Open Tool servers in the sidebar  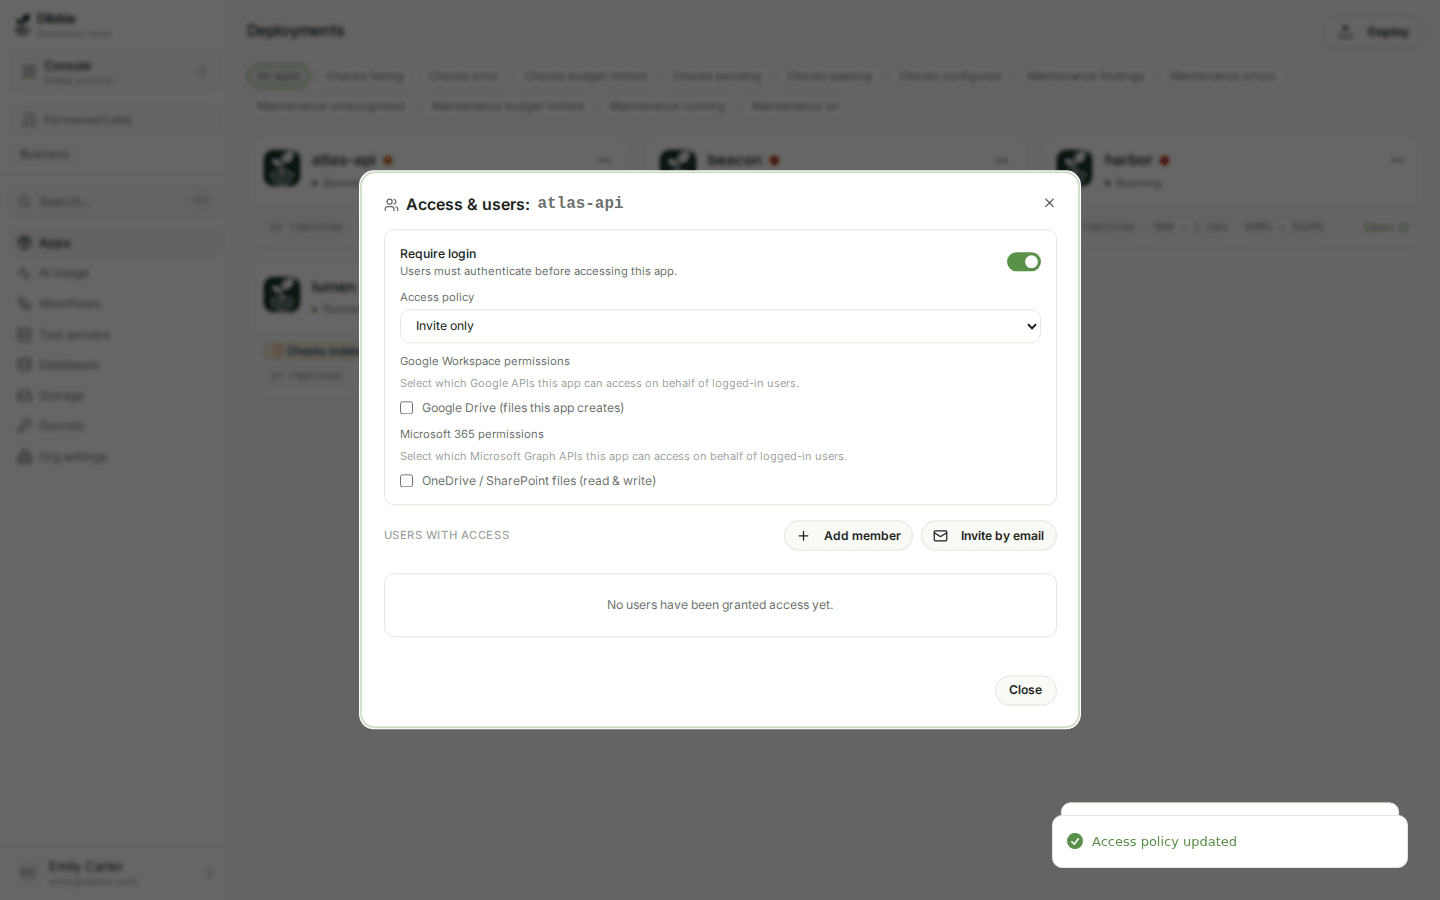coord(117,335)
